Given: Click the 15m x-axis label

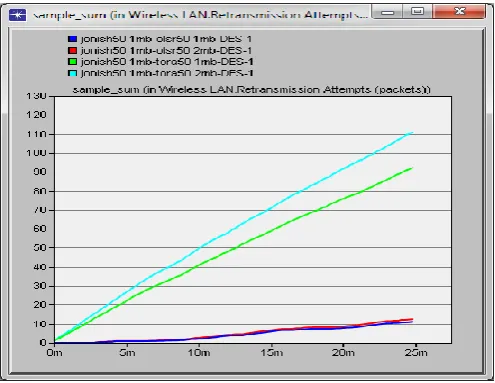Looking at the screenshot, I should click(x=272, y=353).
